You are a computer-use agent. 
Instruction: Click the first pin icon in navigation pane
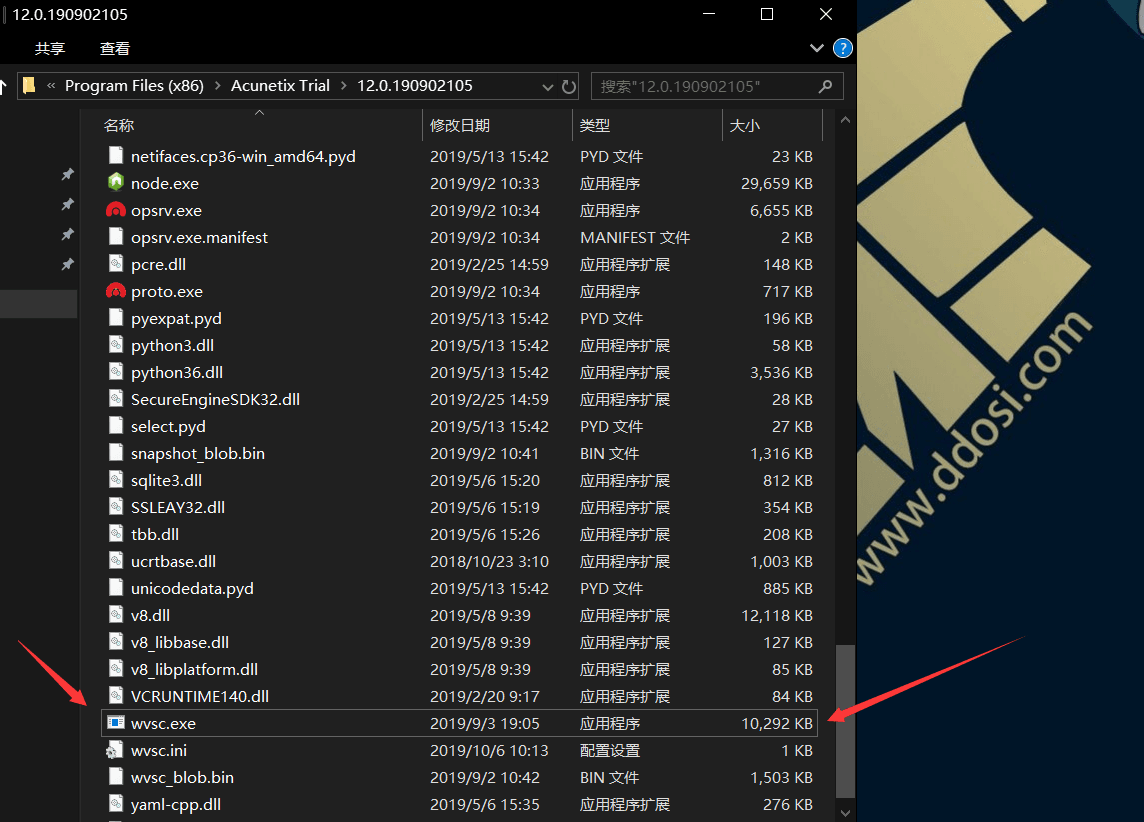pyautogui.click(x=67, y=174)
